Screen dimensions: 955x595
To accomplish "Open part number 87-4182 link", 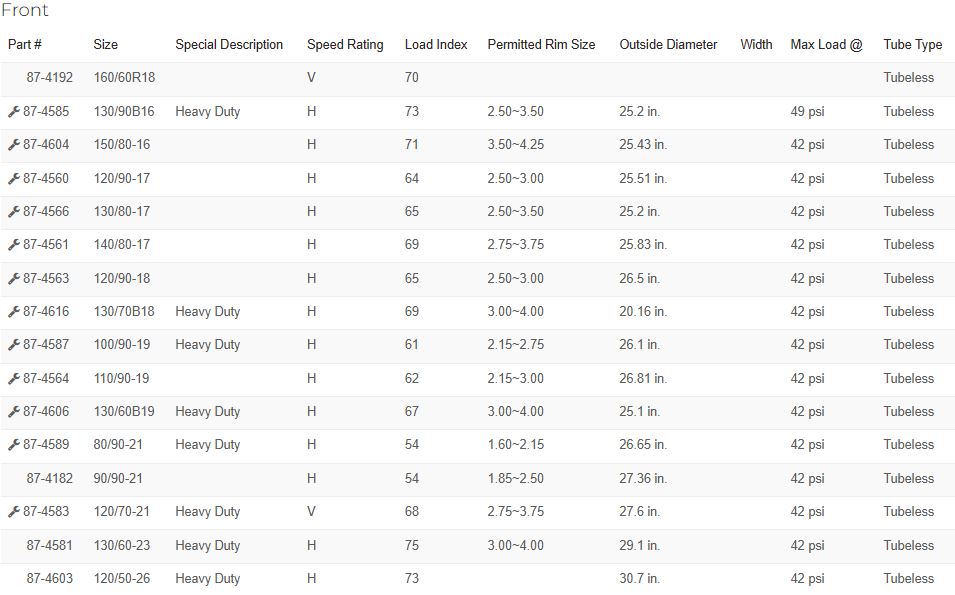I will point(49,478).
